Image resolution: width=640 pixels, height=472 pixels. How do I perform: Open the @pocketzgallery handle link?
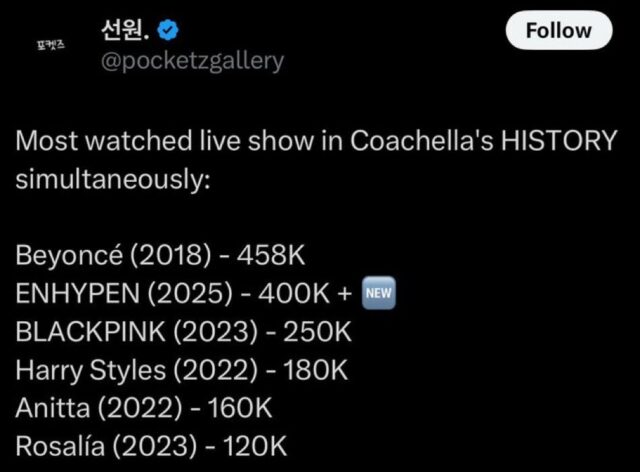192,61
